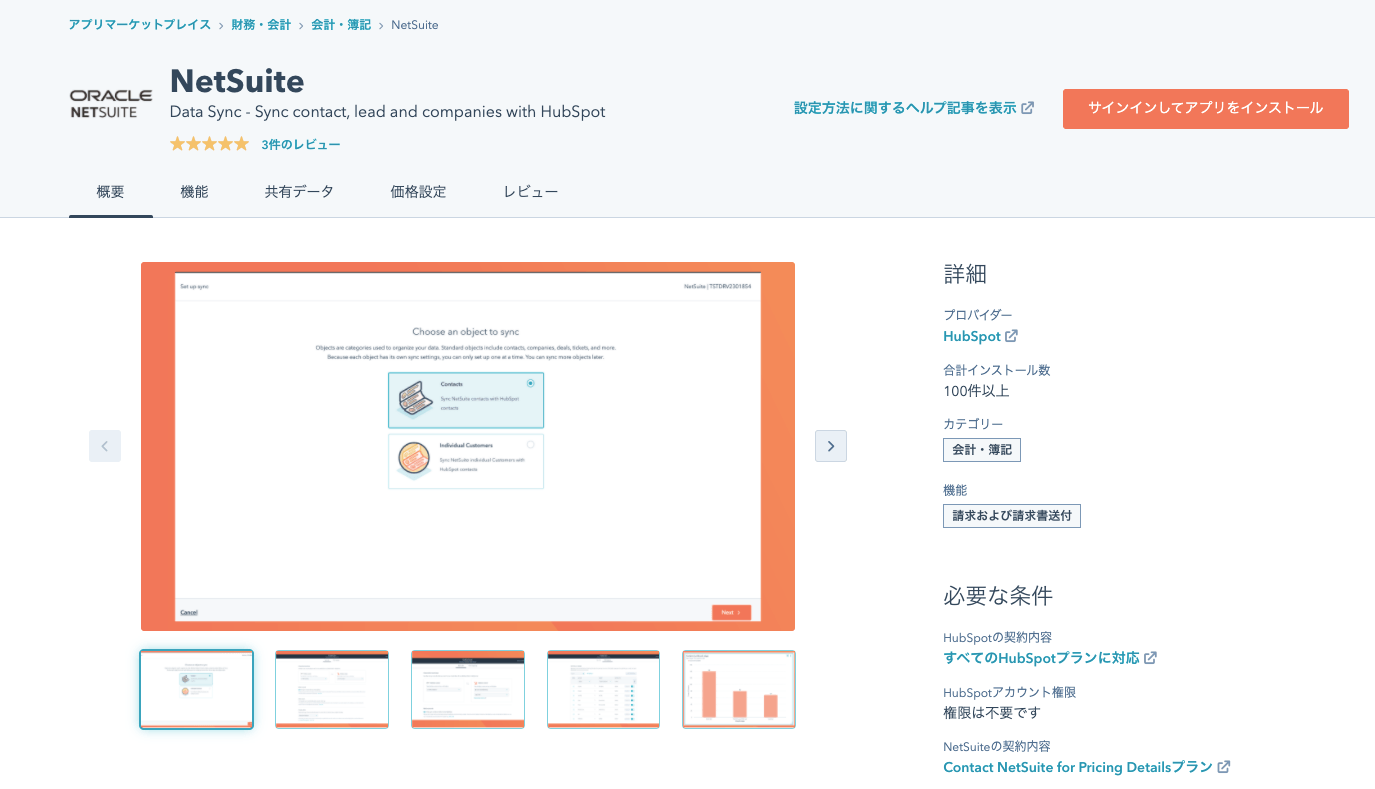Switch to the 機能 tab
Viewport: 1375px width, 789px height.
[194, 192]
